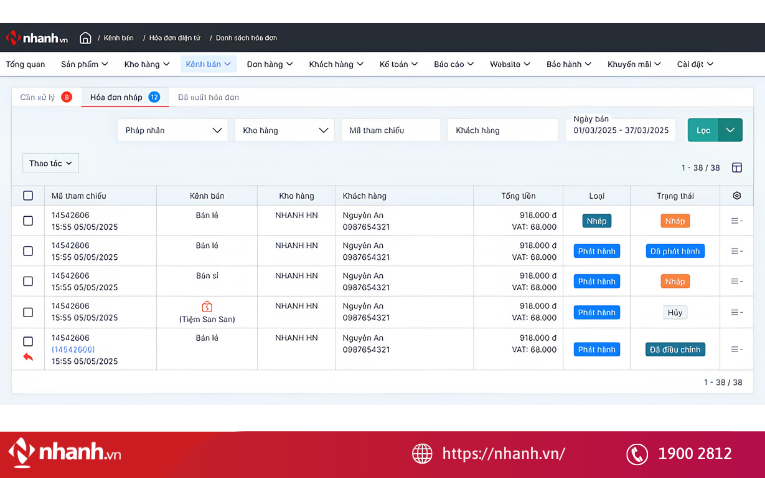This screenshot has width=765, height=478.
Task: Click the globe icon in footer banner
Action: click(422, 454)
